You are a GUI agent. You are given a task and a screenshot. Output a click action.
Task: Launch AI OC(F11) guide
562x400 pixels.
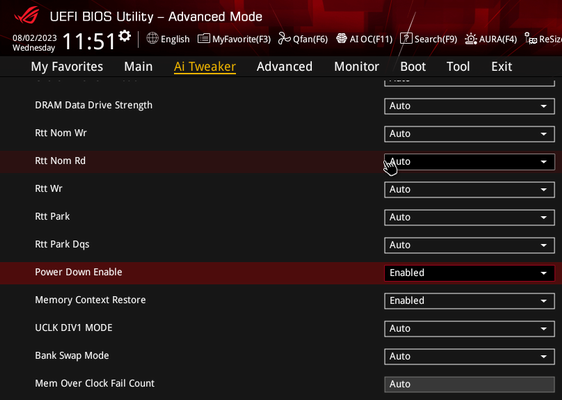[x=371, y=39]
